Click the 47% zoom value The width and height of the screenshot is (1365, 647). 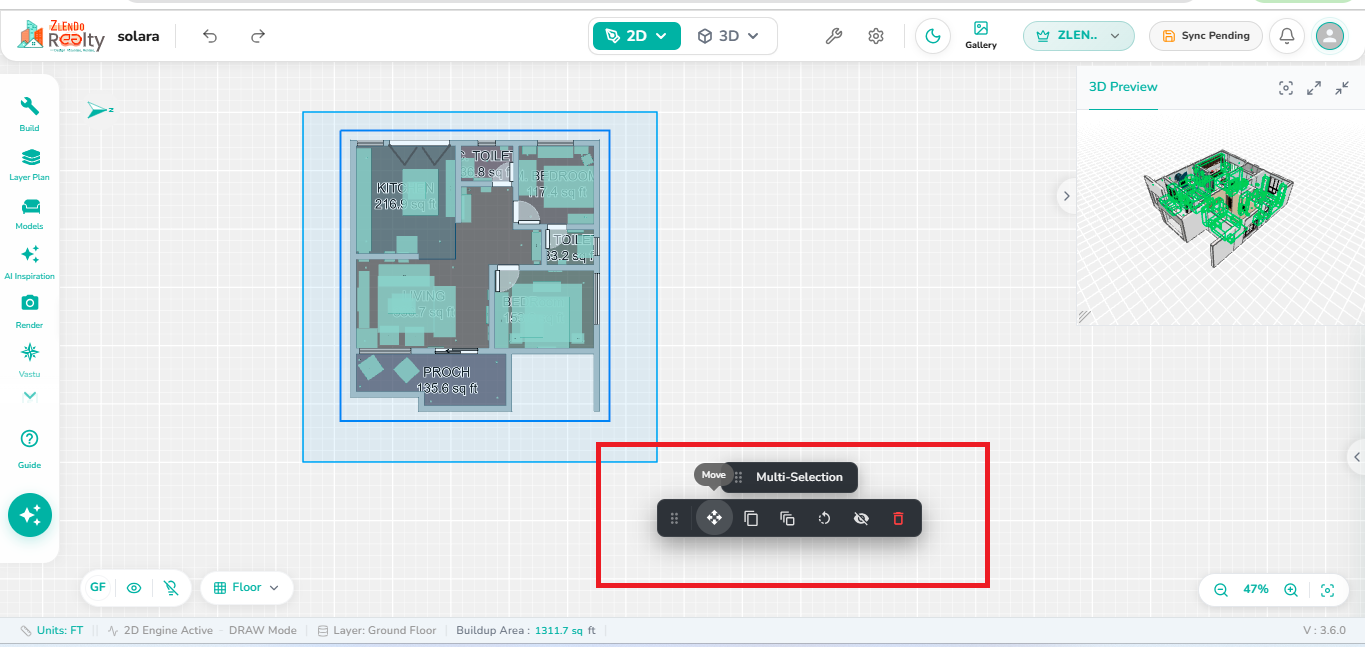pyautogui.click(x=1256, y=590)
